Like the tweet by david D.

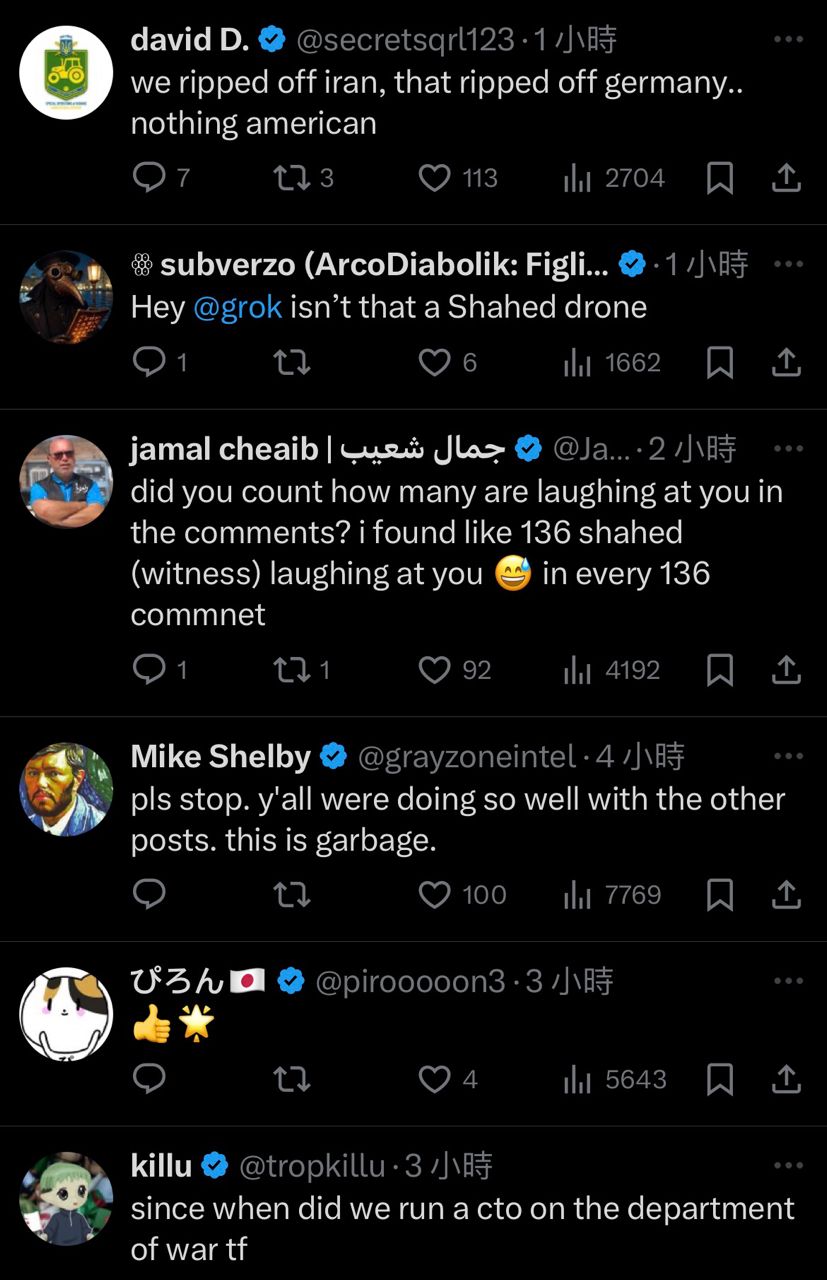click(434, 178)
